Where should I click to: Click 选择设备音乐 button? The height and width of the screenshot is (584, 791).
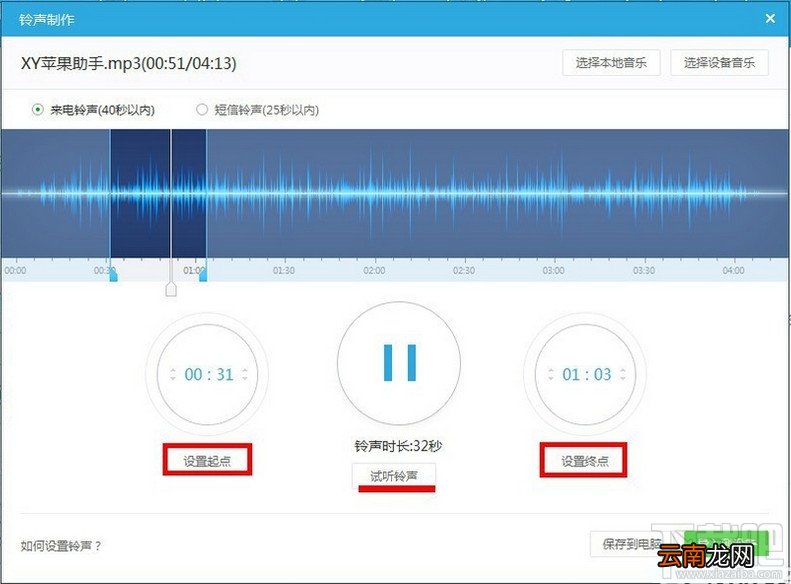[719, 63]
